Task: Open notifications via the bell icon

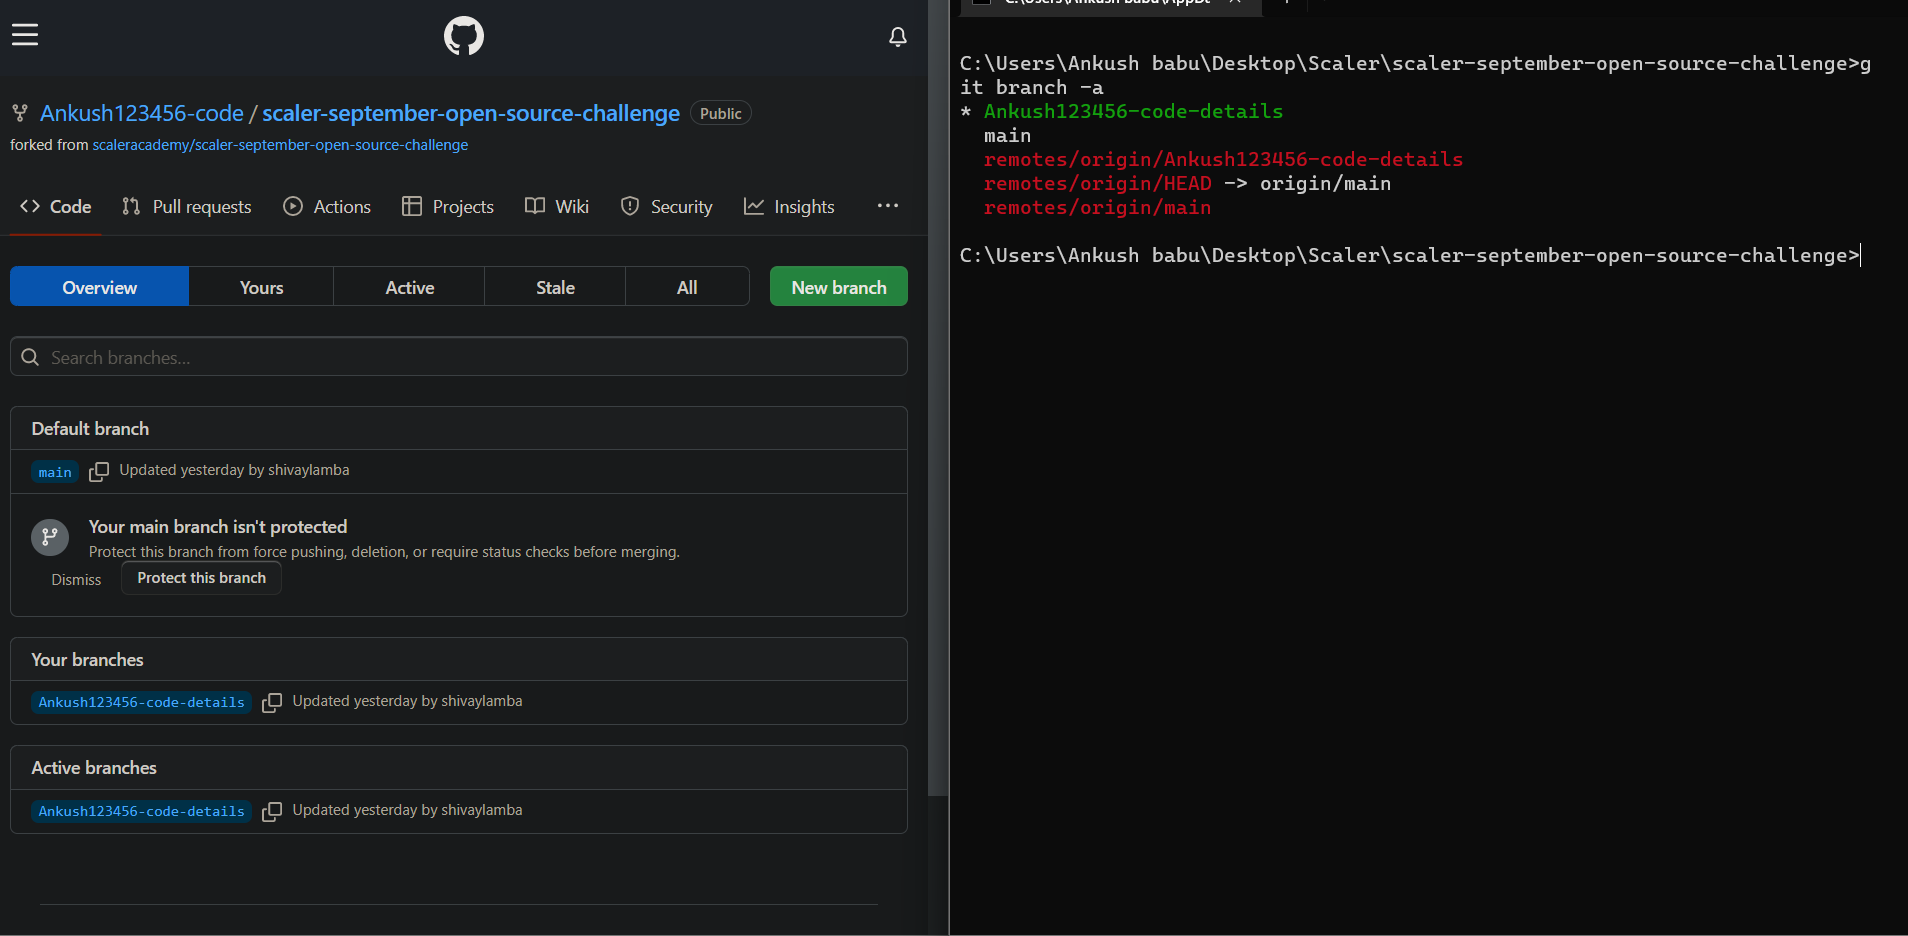Action: 897,36
